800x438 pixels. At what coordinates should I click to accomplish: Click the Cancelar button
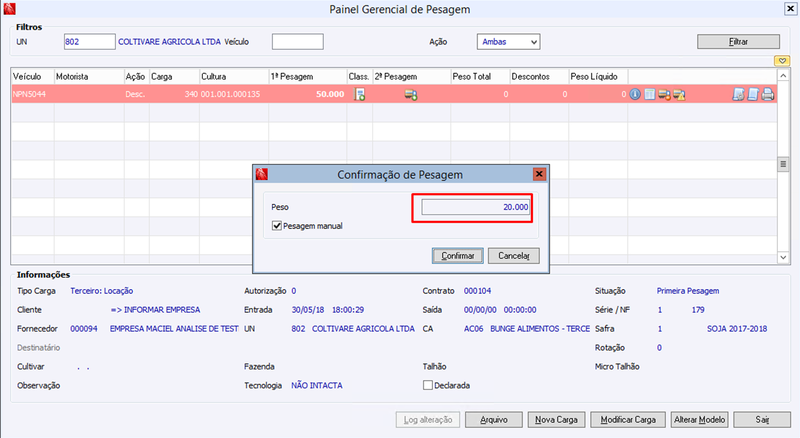click(x=513, y=256)
